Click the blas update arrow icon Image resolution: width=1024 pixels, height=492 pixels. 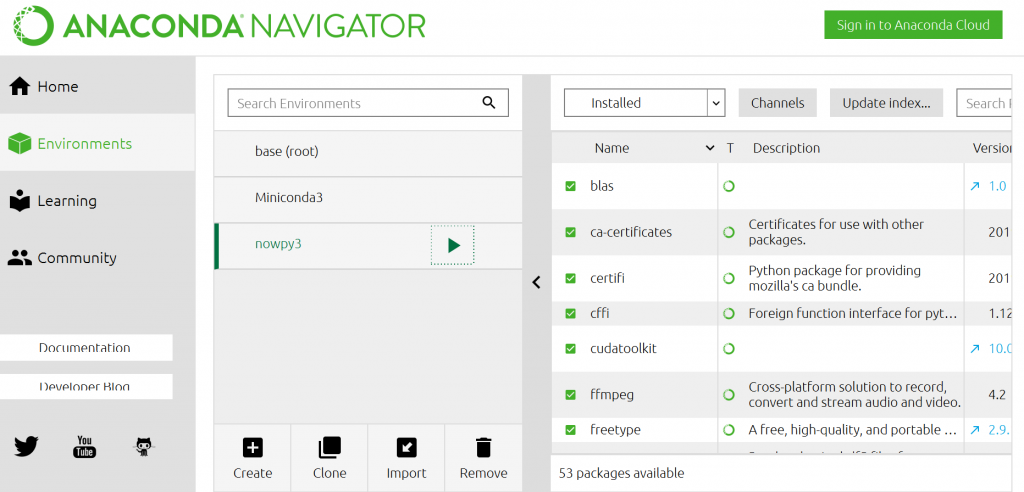[x=975, y=186]
